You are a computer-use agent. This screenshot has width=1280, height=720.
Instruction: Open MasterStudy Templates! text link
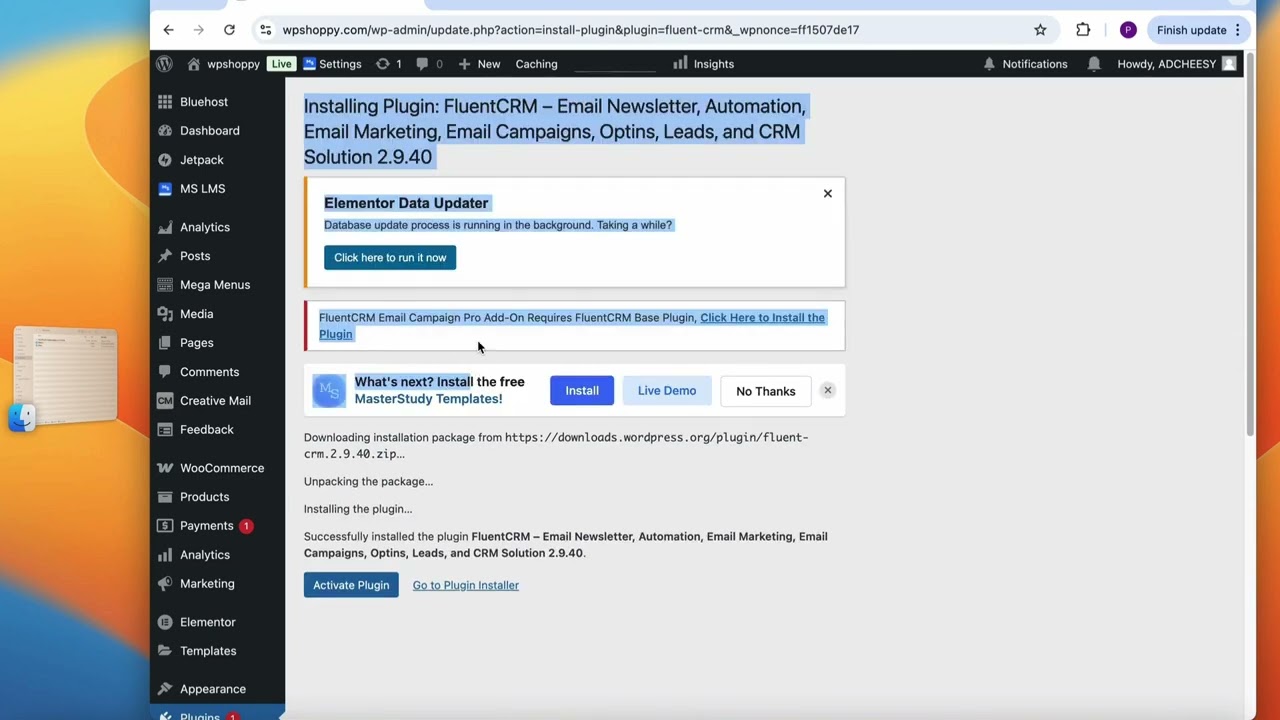click(x=428, y=399)
